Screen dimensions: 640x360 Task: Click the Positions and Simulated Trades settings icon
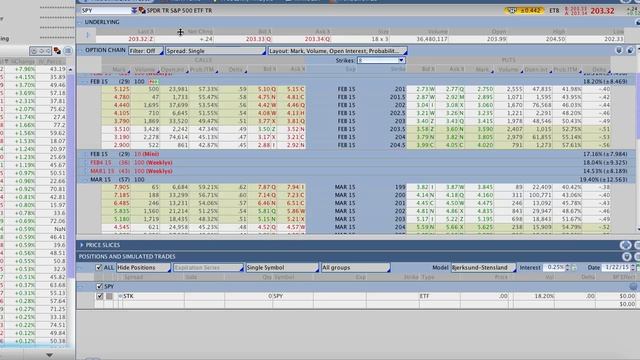click(627, 256)
